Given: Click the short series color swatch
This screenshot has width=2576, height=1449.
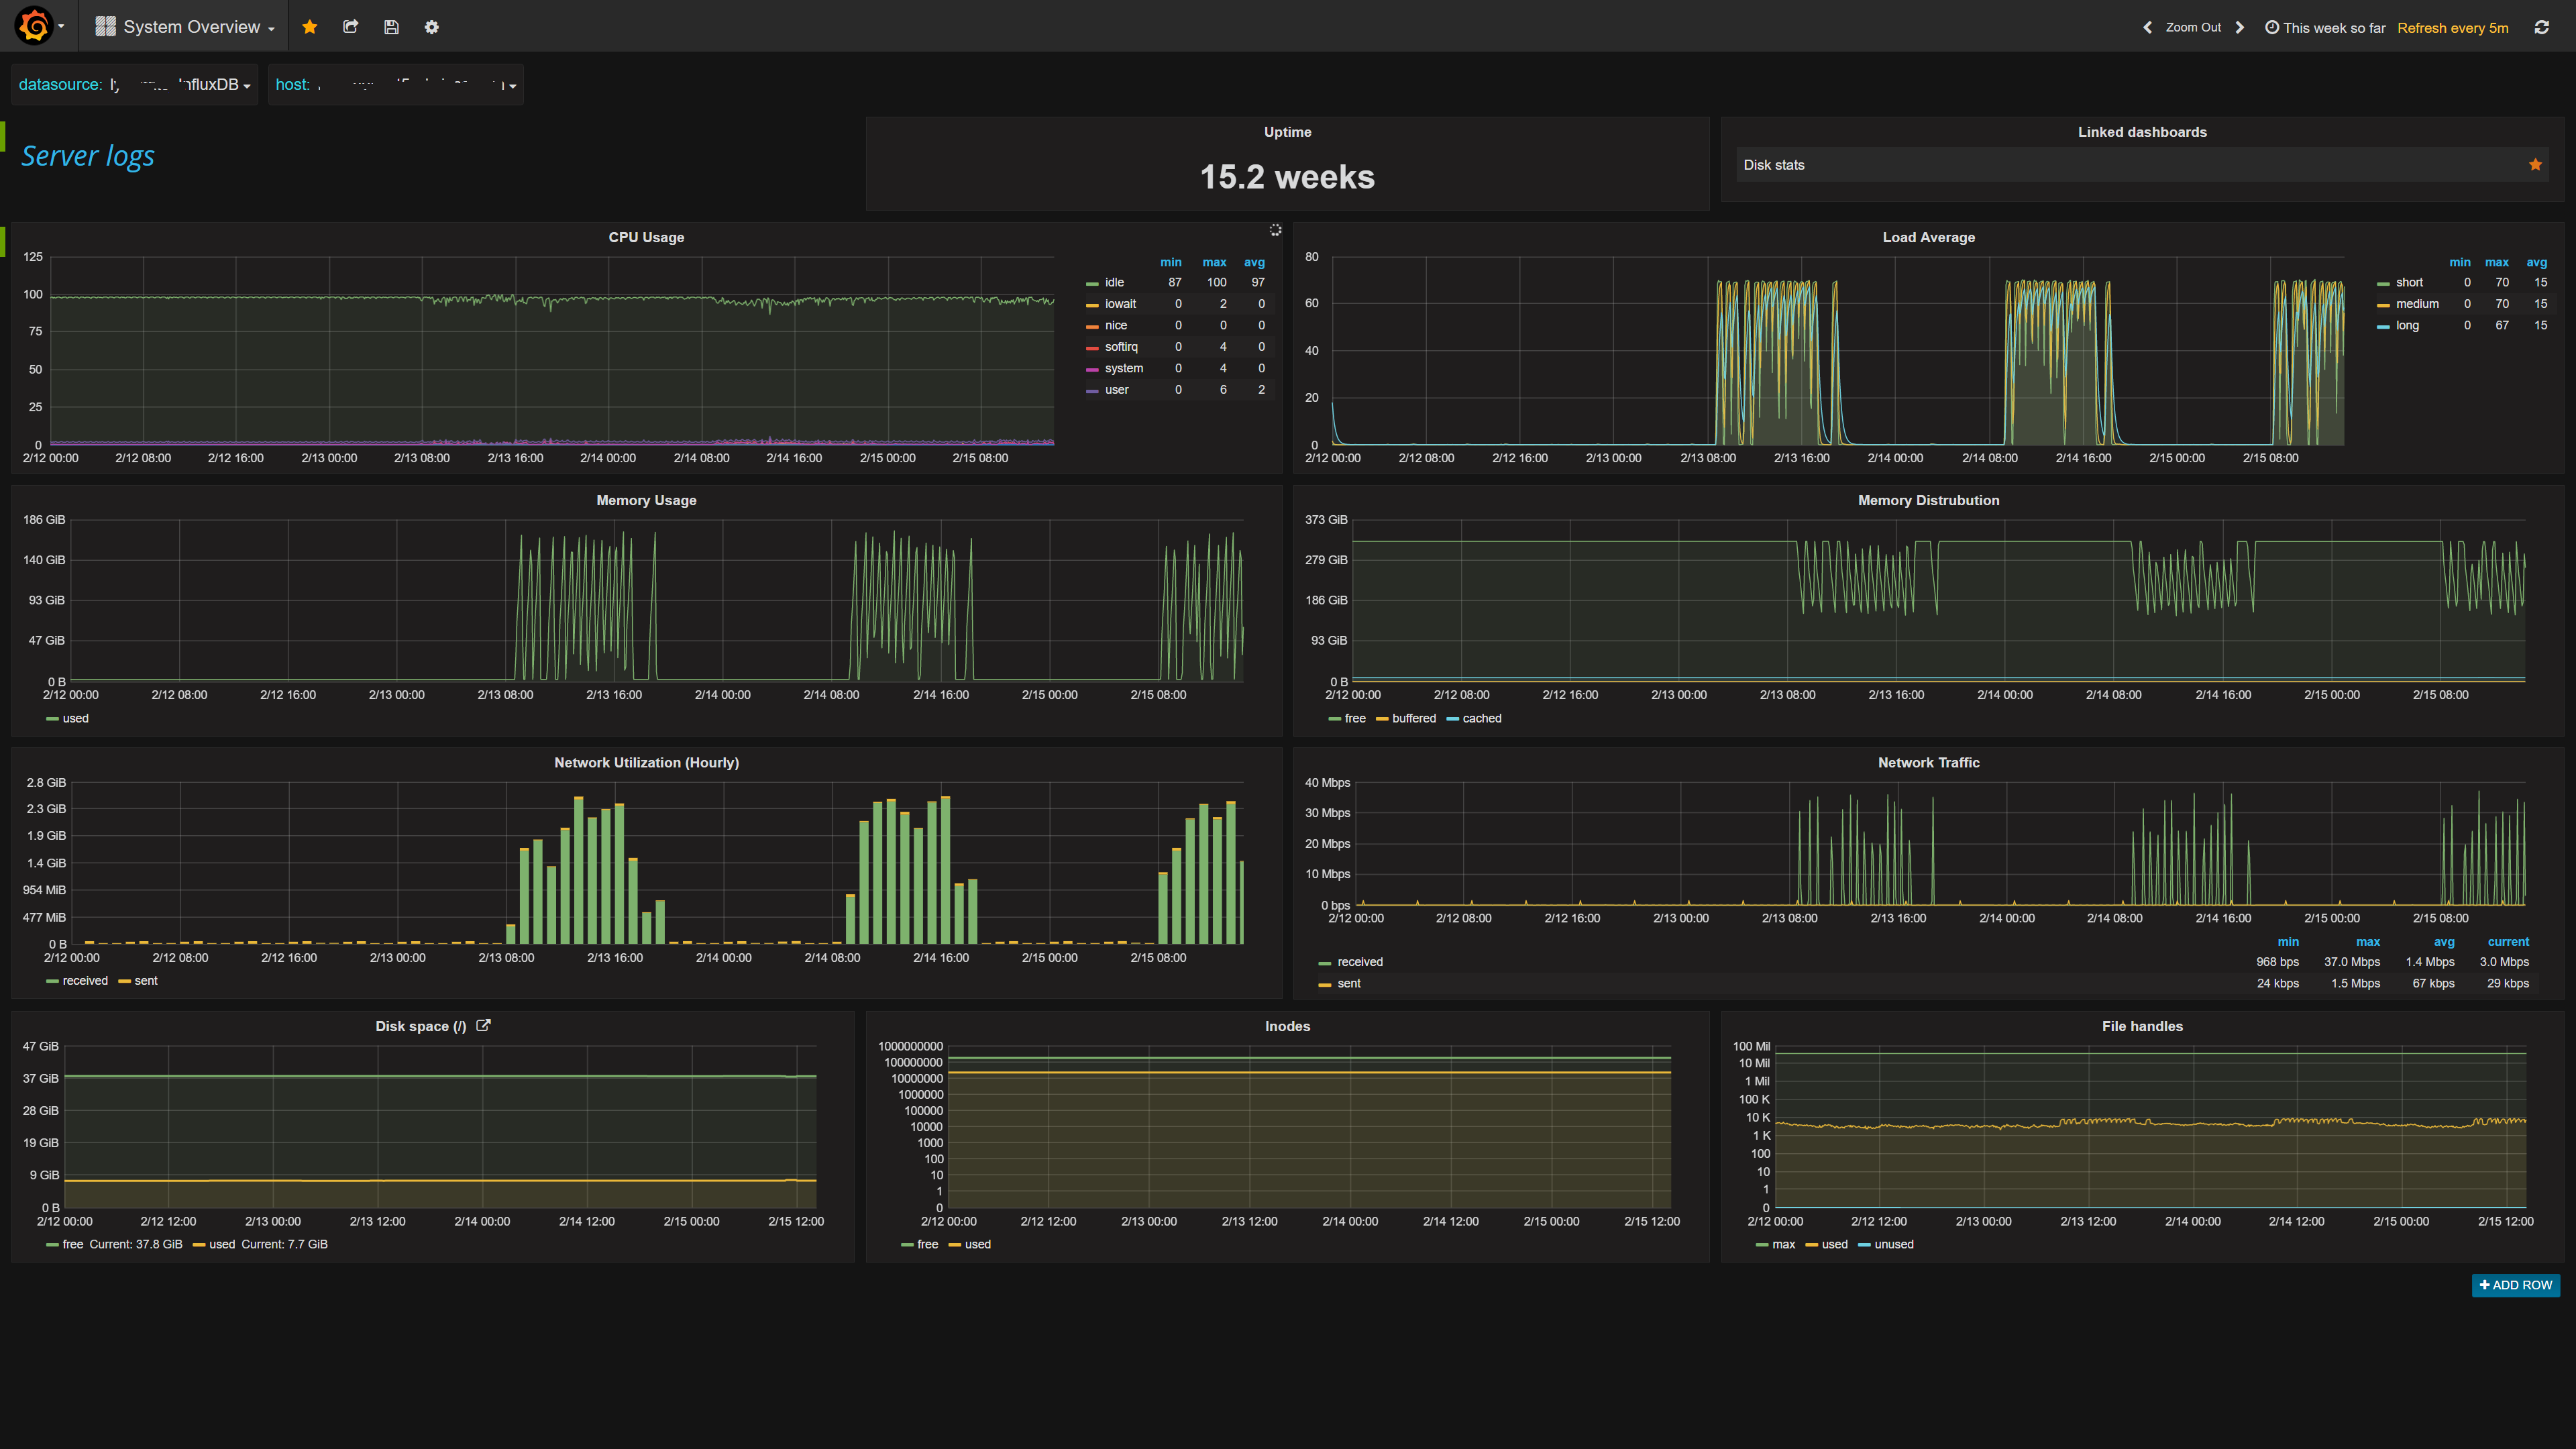Looking at the screenshot, I should coord(2383,283).
